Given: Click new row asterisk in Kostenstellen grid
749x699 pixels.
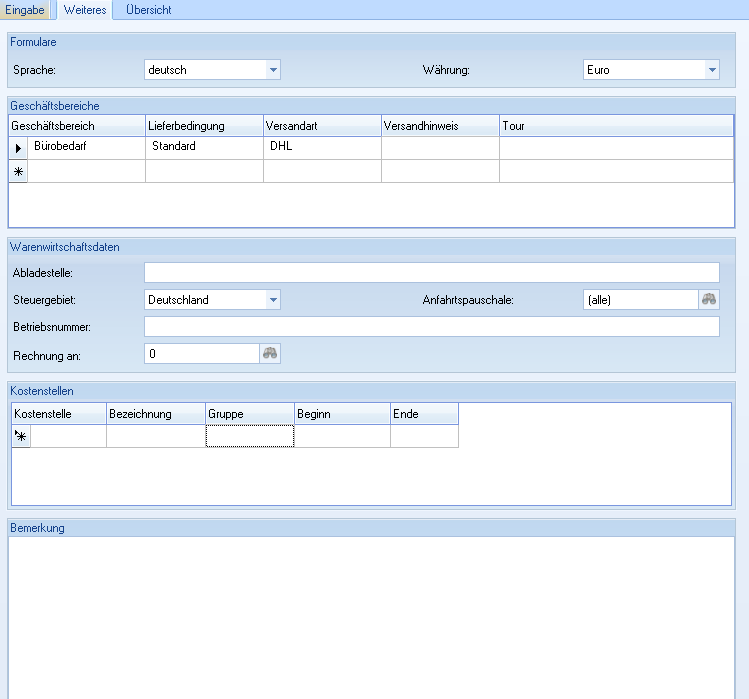Looking at the screenshot, I should click(20, 436).
